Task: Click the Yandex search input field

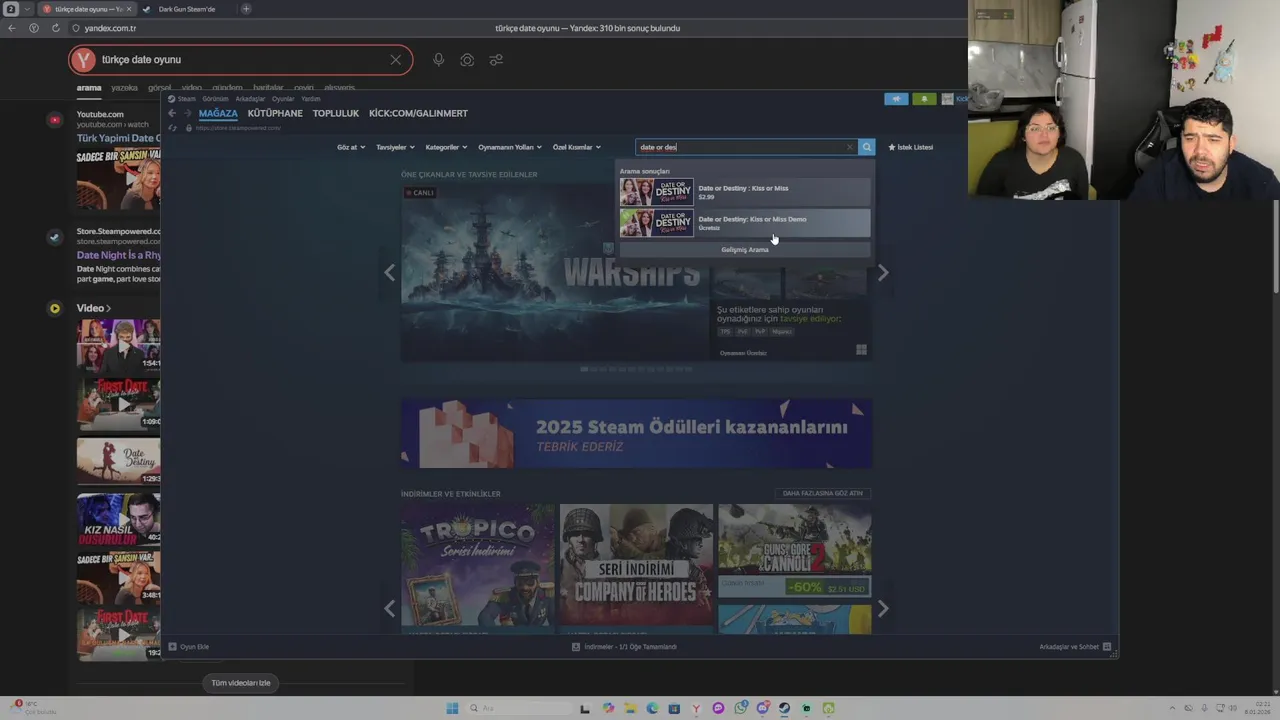Action: point(240,60)
